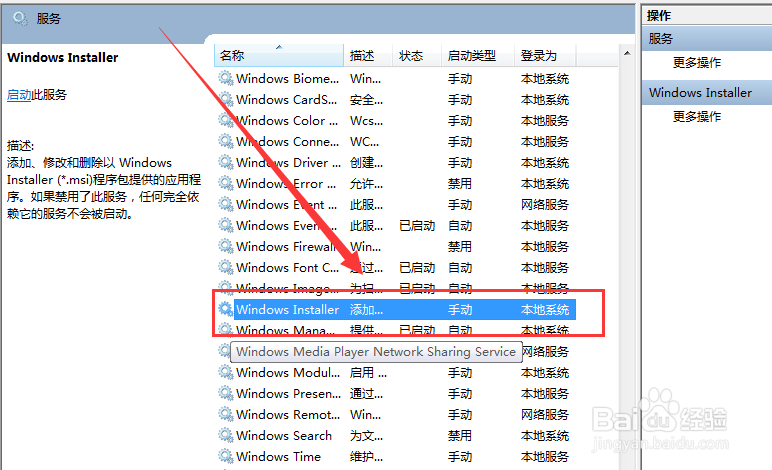Viewport: 772px width, 470px height.
Task: Click gear icon of Windows Presen... row
Action: click(x=226, y=393)
